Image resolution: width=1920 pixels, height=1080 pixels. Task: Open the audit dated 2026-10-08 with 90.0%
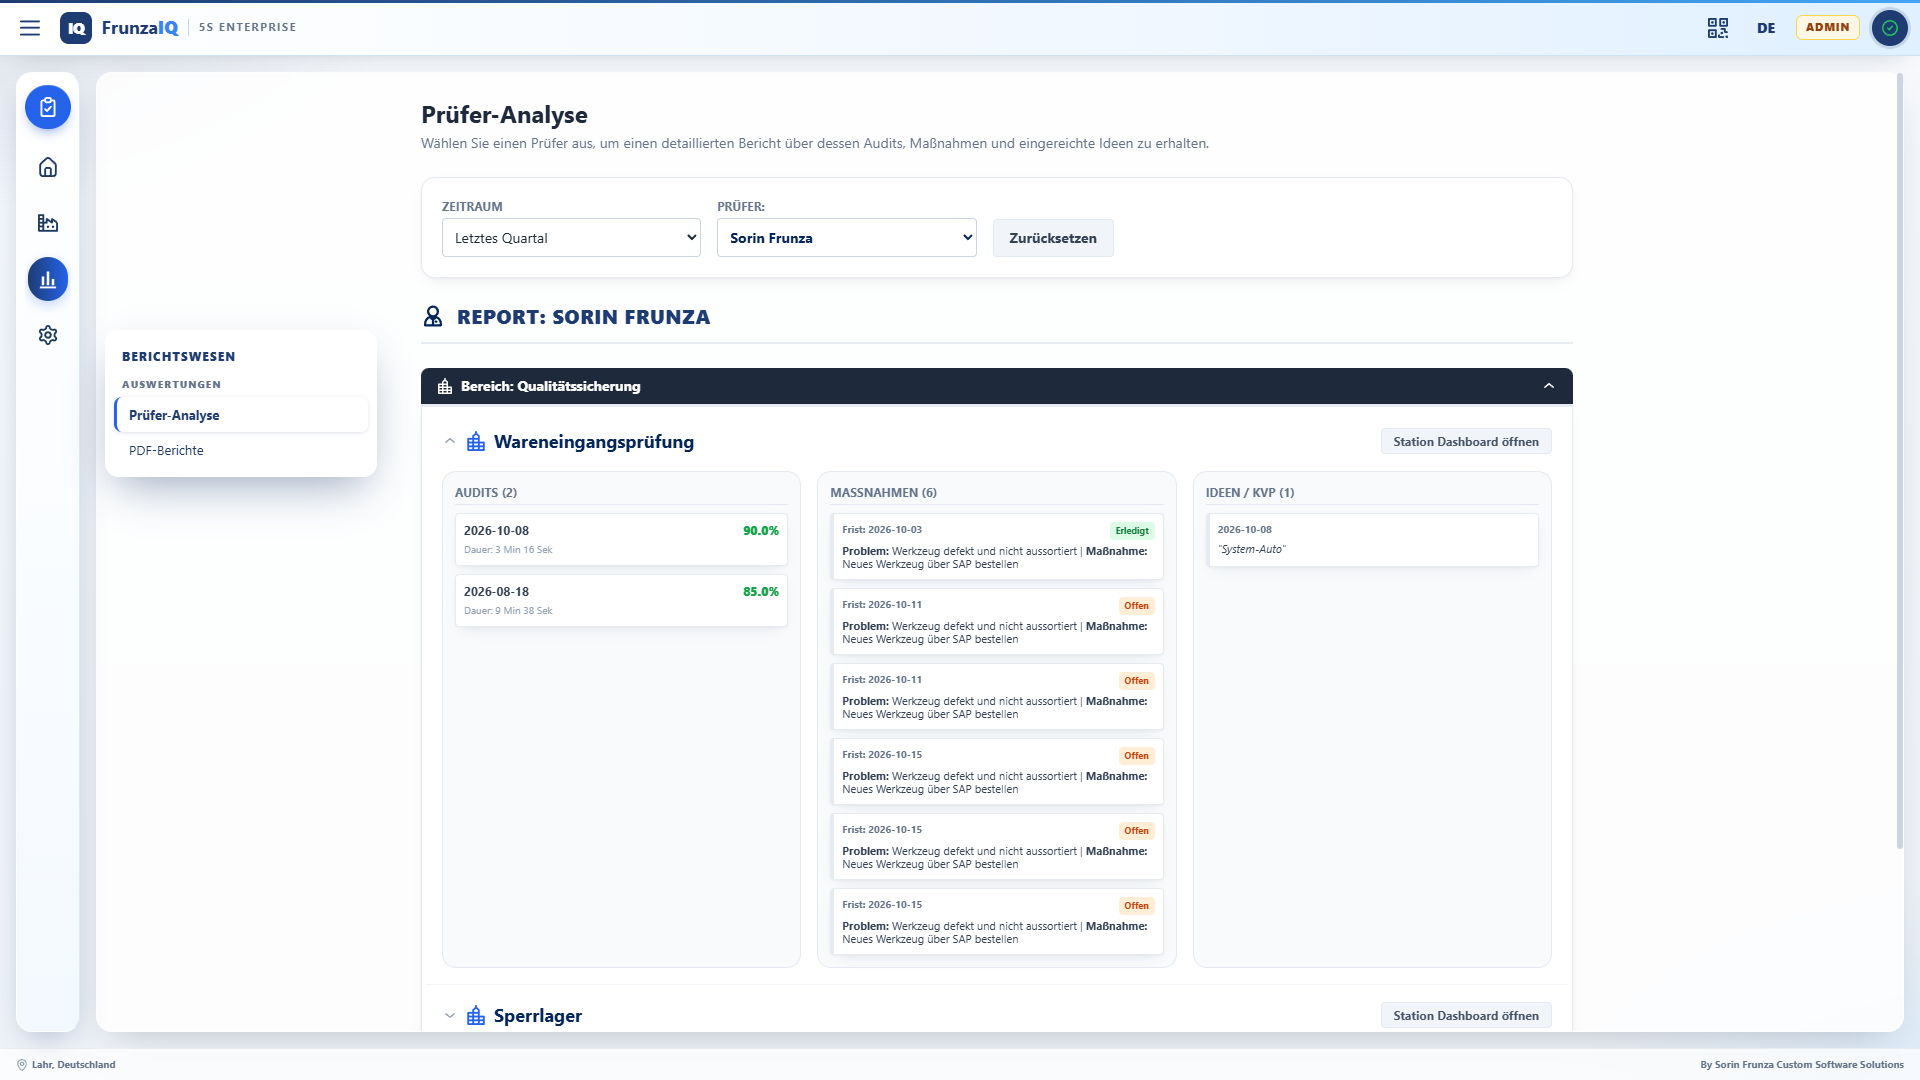(621, 540)
